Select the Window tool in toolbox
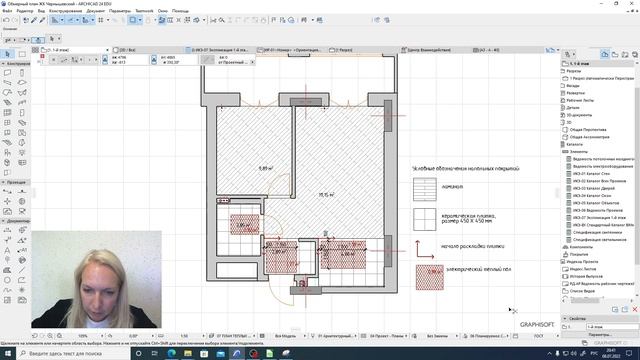The width and height of the screenshot is (640, 360). coord(7,122)
